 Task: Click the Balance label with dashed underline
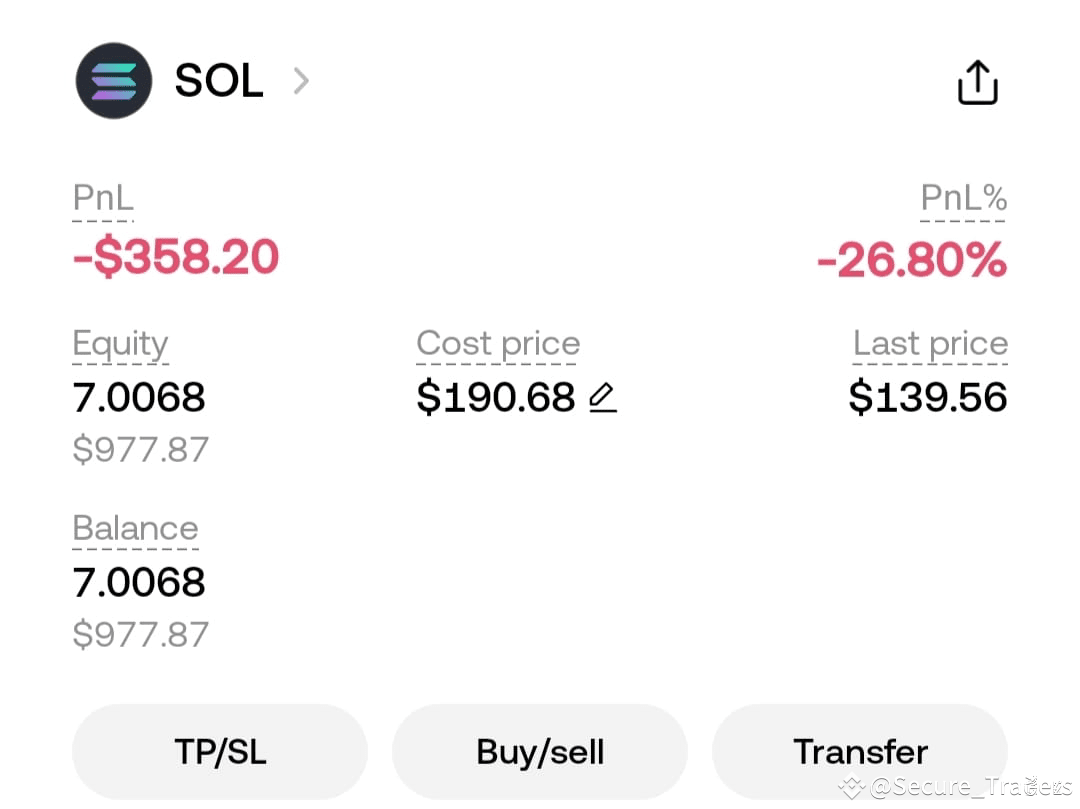pos(135,528)
